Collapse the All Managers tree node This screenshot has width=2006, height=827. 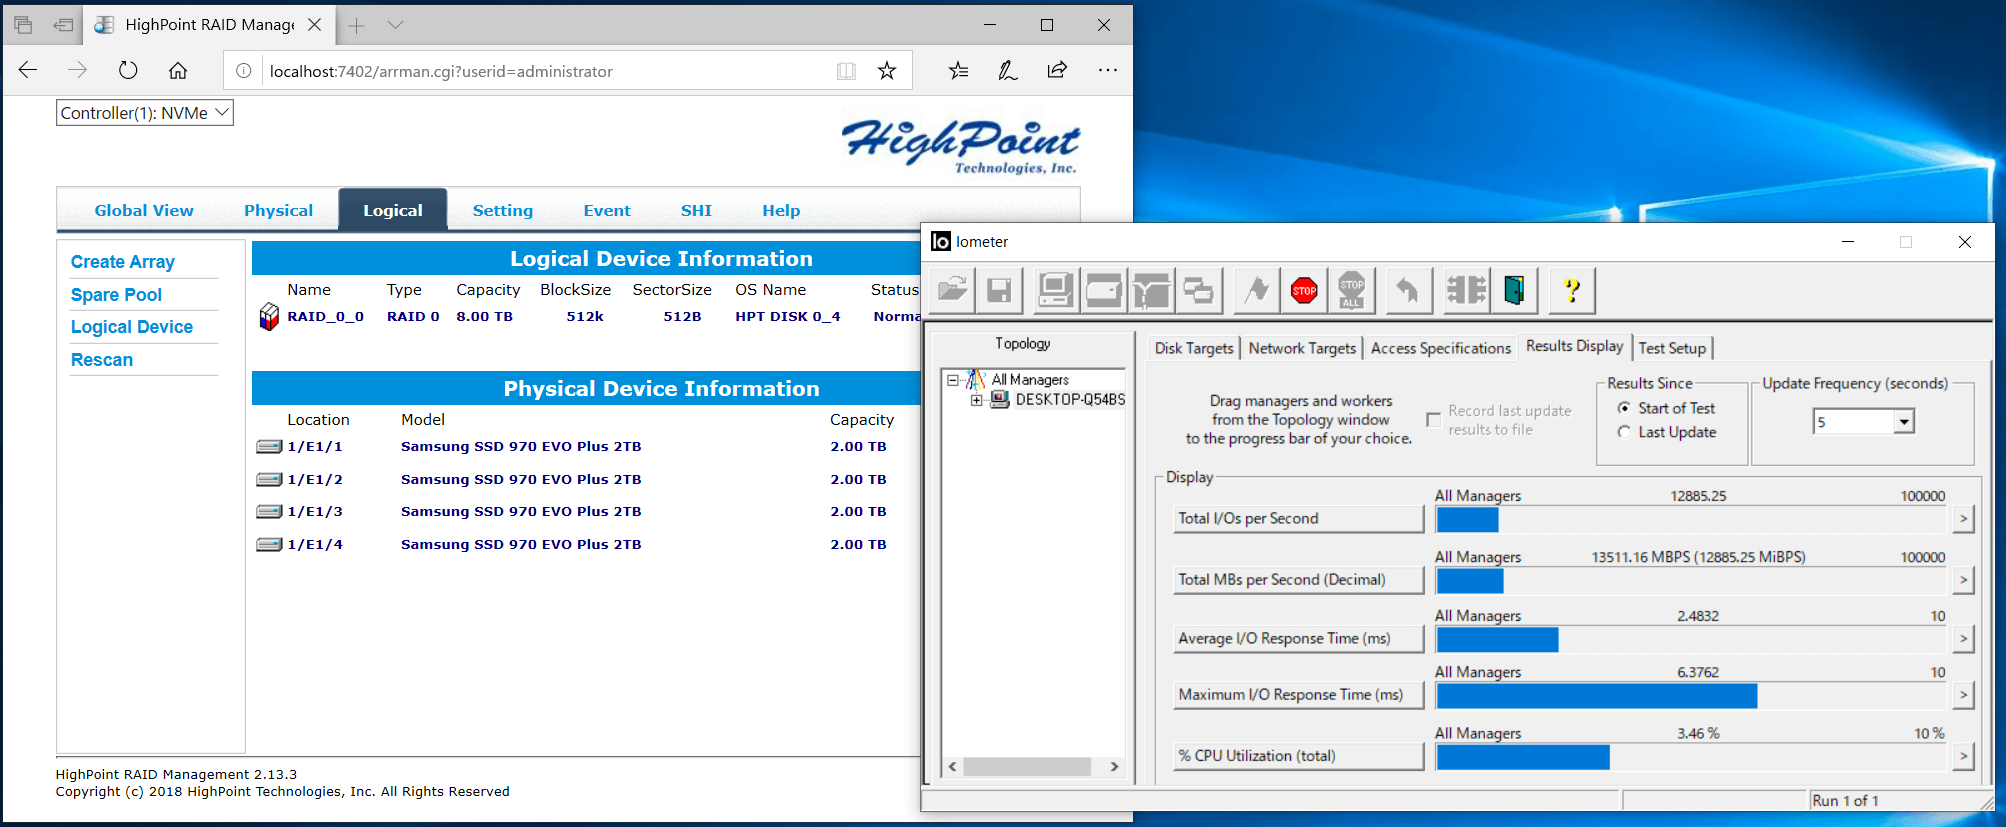pyautogui.click(x=953, y=380)
